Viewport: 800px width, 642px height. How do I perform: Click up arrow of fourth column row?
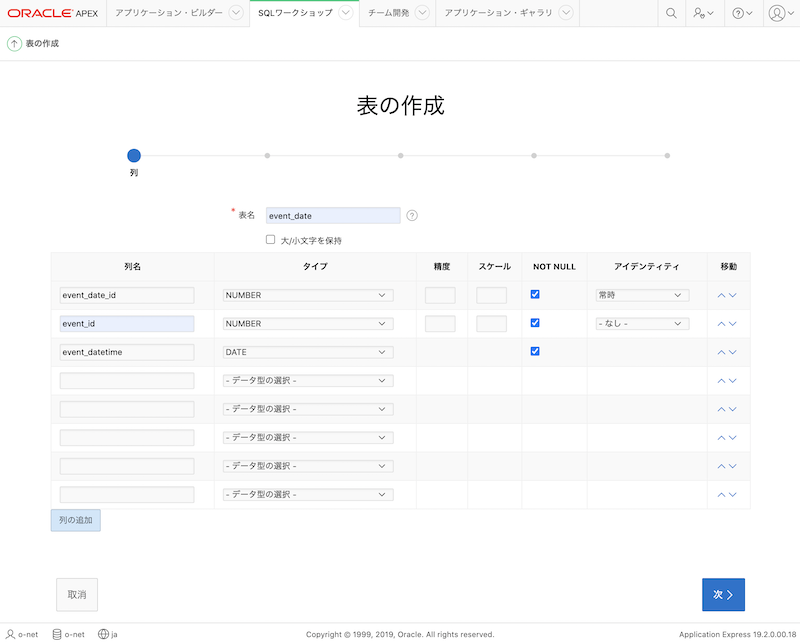tap(721, 381)
